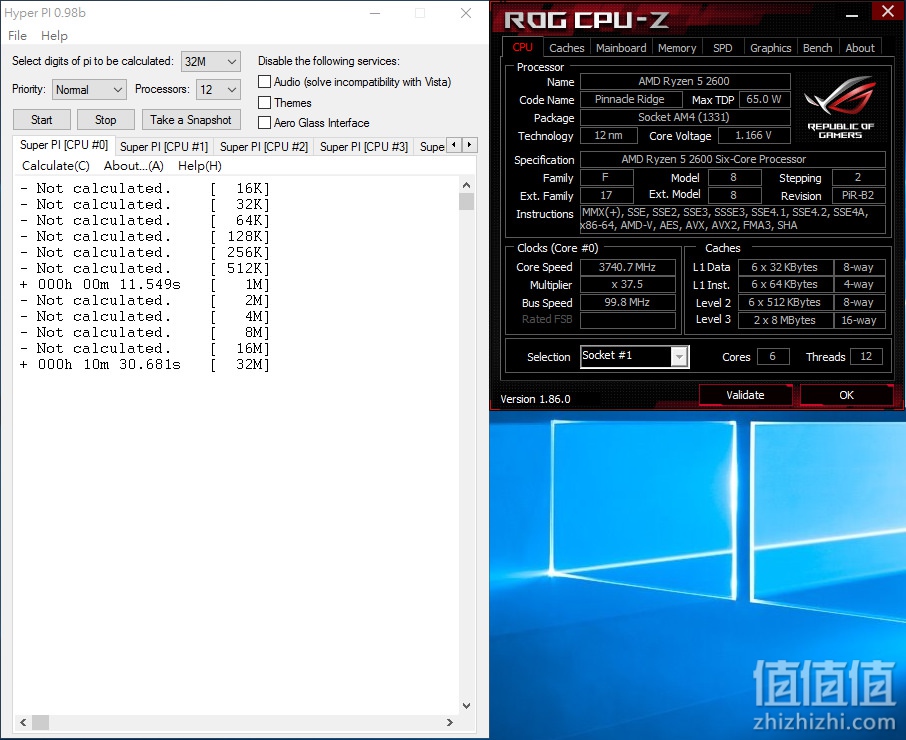The height and width of the screenshot is (740, 906).
Task: Expand the Socket #1 selection dropdown
Action: pyautogui.click(x=680, y=356)
